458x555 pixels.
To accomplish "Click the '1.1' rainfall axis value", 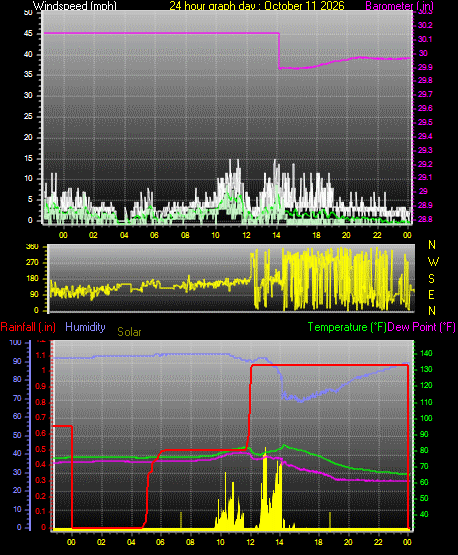I will (x=41, y=355).
